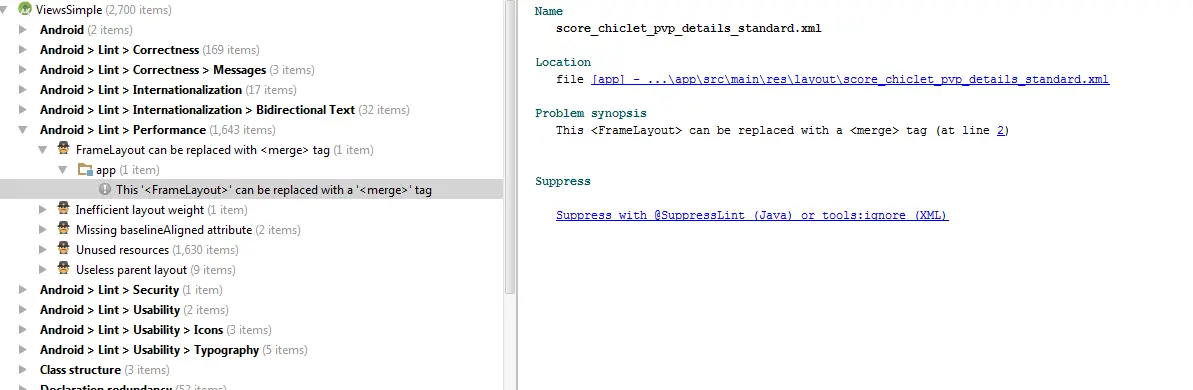Select Inefficient layout weight (1 item) row
This screenshot has width=1193, height=390.
162,209
